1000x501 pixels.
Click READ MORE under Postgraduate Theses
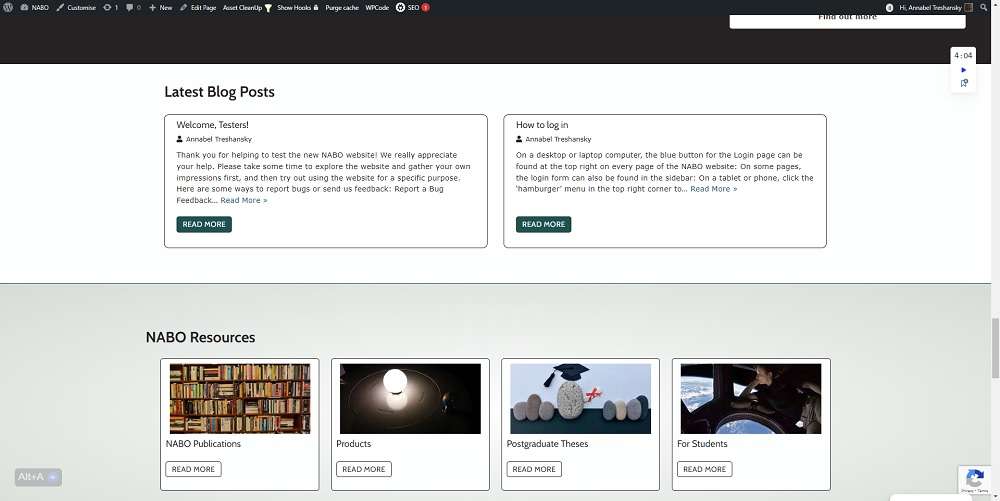[534, 469]
